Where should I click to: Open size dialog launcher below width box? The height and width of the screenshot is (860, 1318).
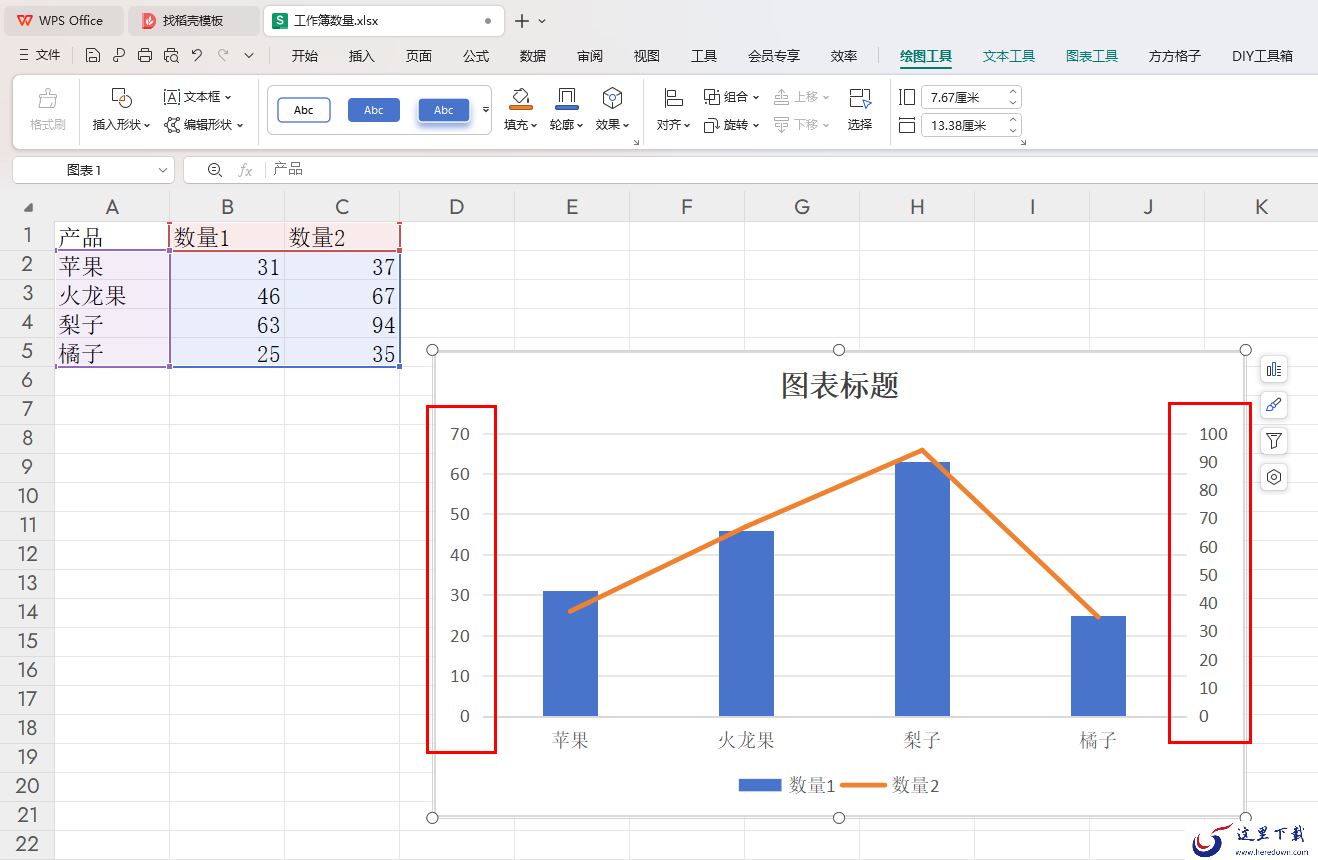pos(1022,144)
